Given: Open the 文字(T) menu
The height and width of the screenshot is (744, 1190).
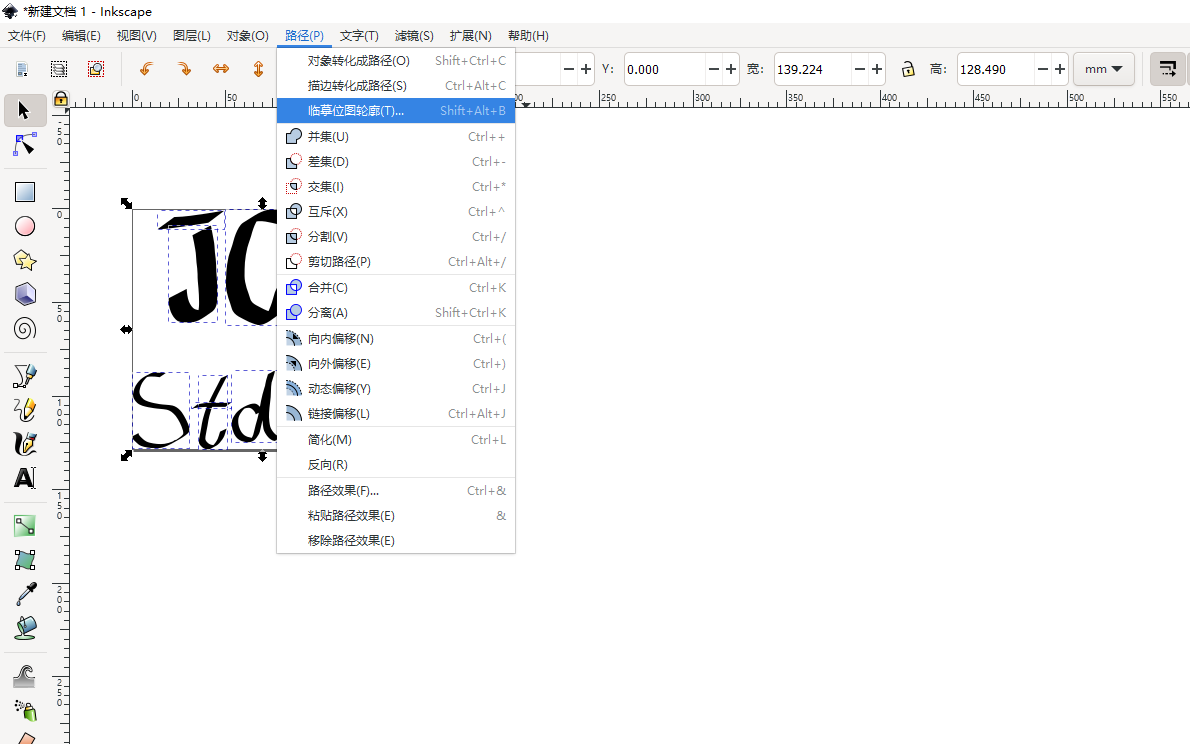Looking at the screenshot, I should (x=359, y=36).
